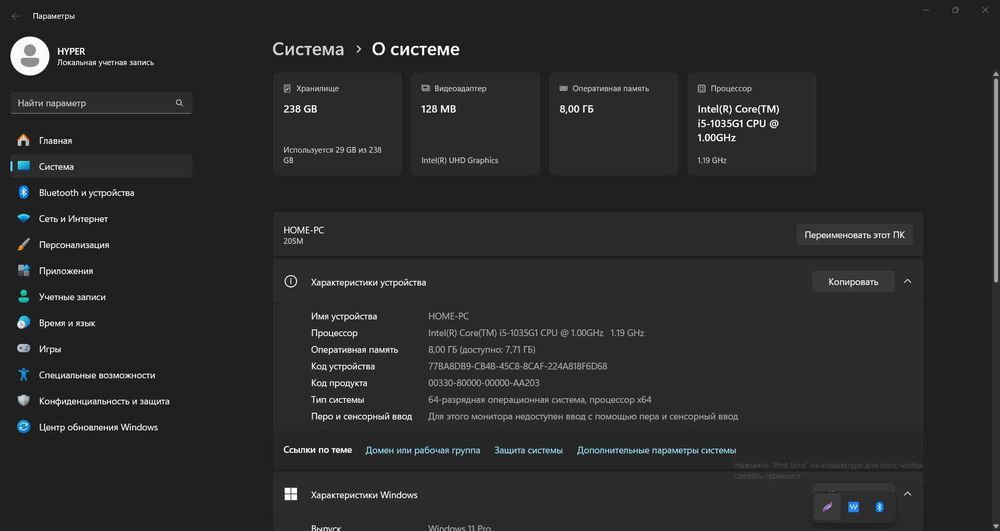Click the purple feather icon in the tray popup
Screen dimensions: 1000x531
click(827, 507)
